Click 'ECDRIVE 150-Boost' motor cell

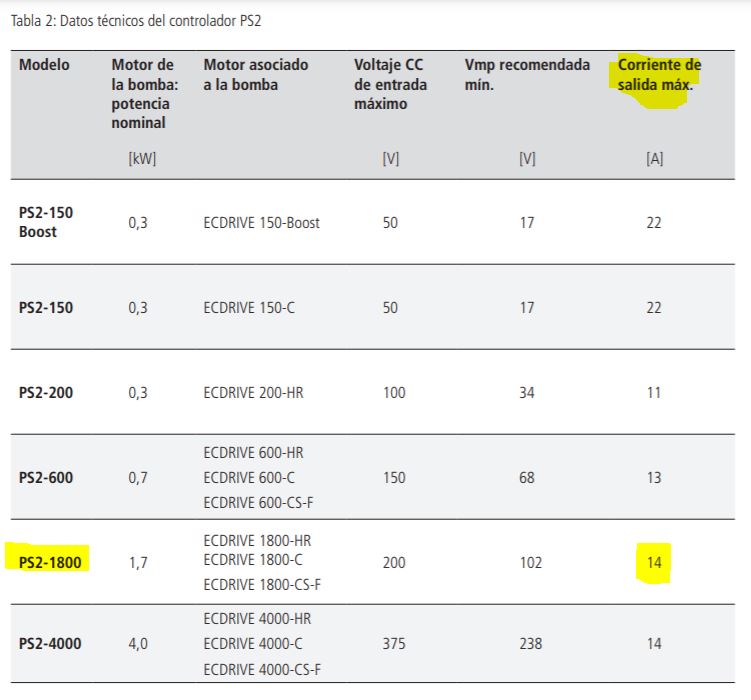click(x=262, y=223)
